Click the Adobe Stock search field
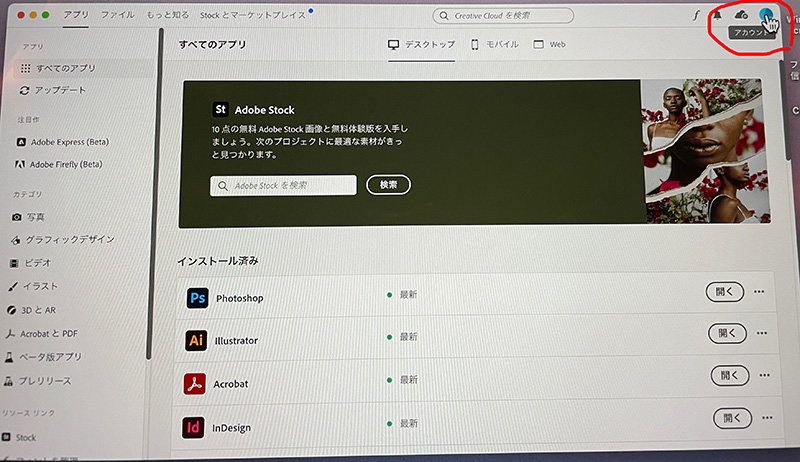 coord(283,186)
